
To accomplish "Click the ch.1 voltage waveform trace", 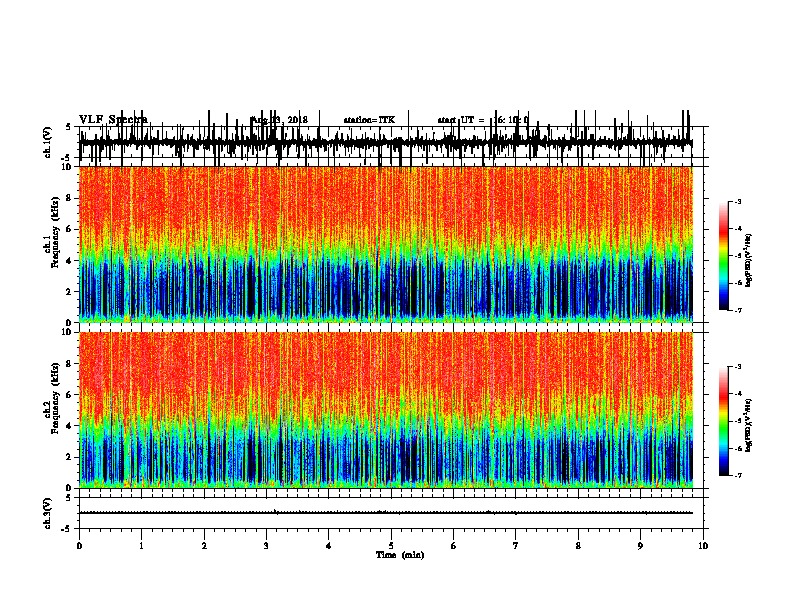I will tap(386, 143).
